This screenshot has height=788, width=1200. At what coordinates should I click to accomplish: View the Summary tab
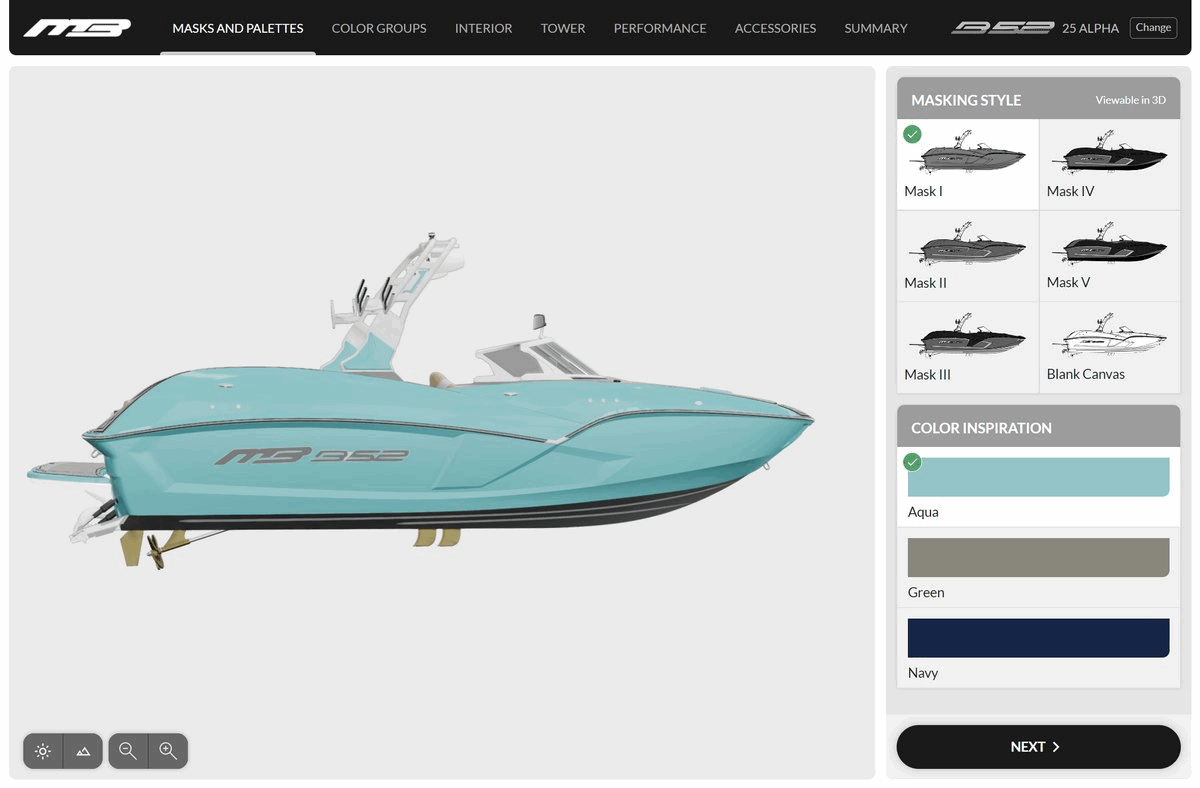point(876,28)
